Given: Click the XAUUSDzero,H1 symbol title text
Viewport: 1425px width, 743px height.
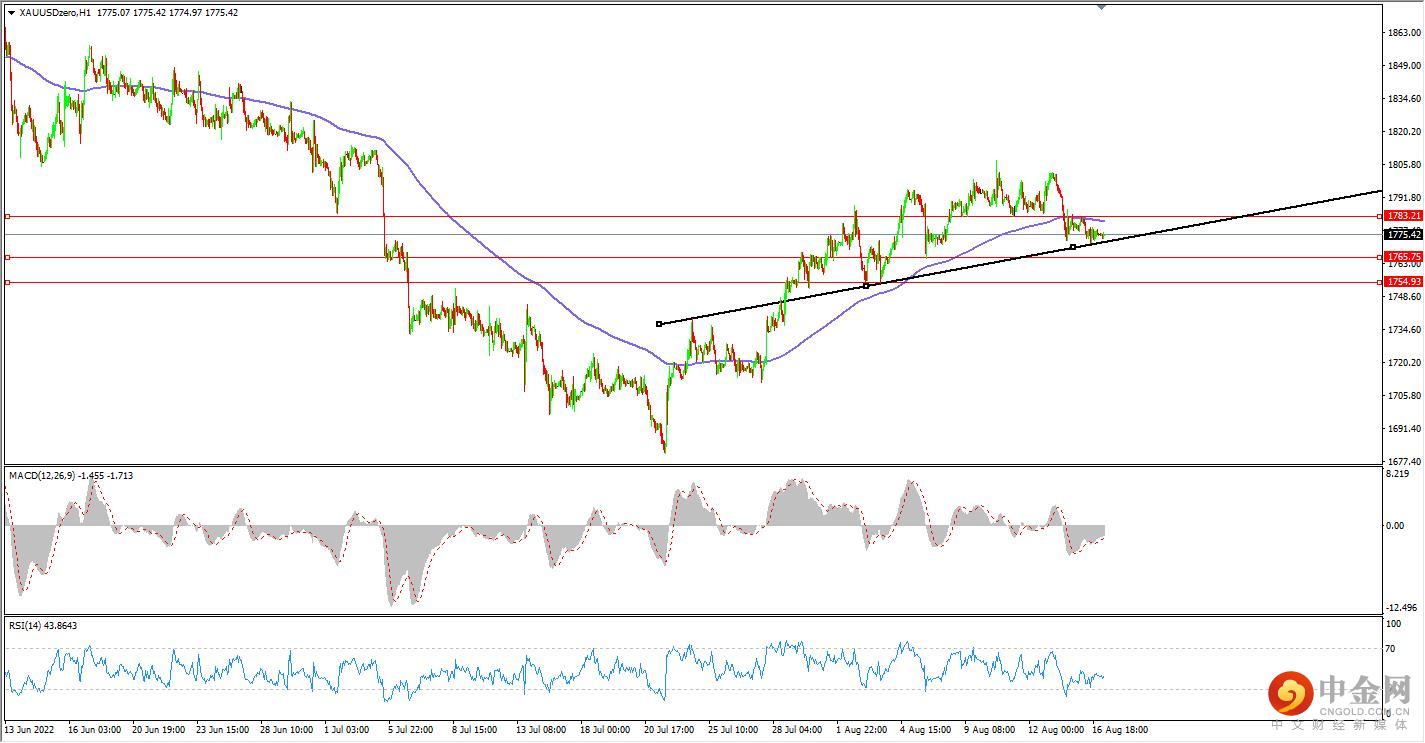Looking at the screenshot, I should point(54,12).
